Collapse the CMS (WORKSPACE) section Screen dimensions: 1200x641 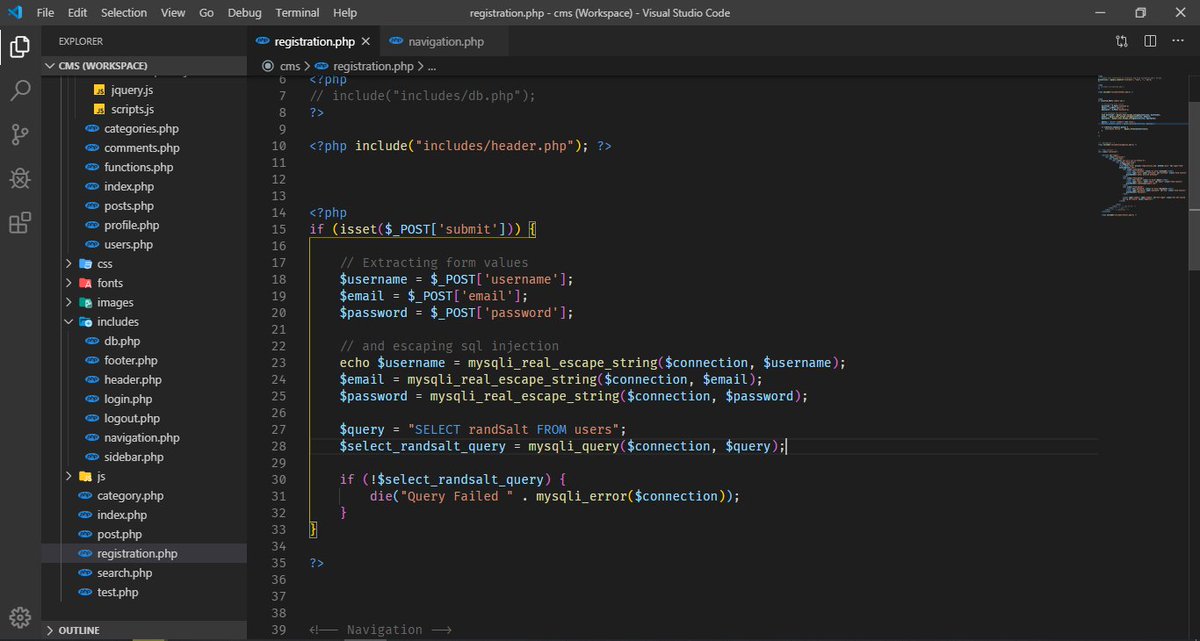[144, 66]
